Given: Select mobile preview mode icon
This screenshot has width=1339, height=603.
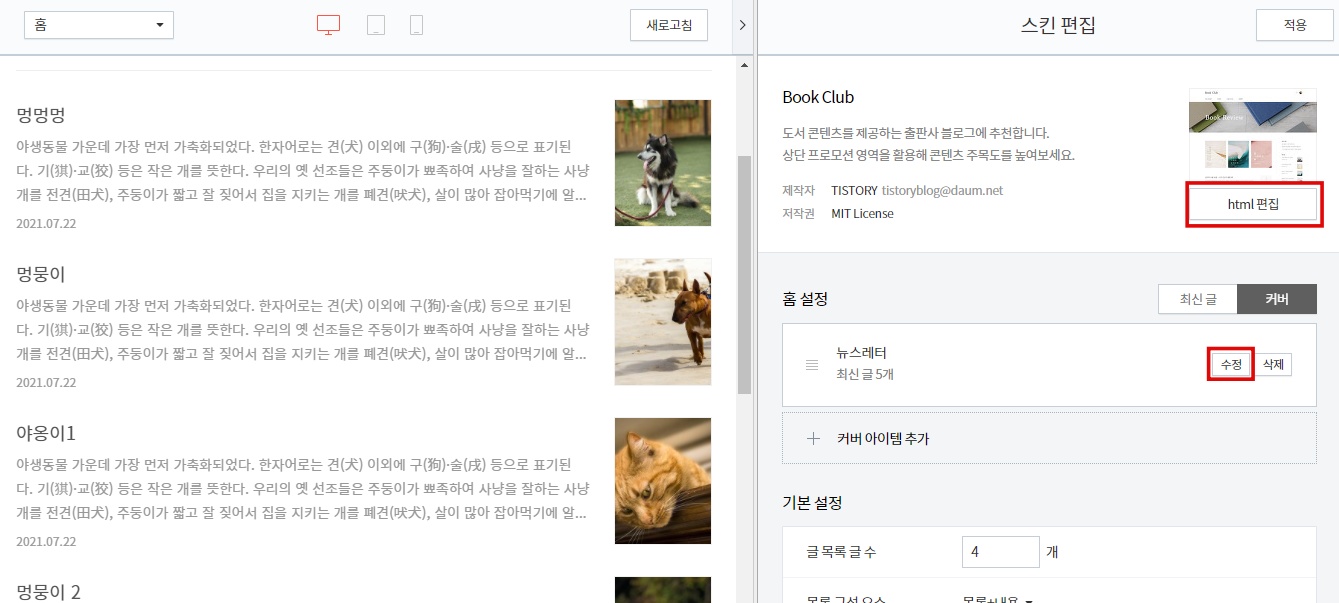Looking at the screenshot, I should click(416, 25).
